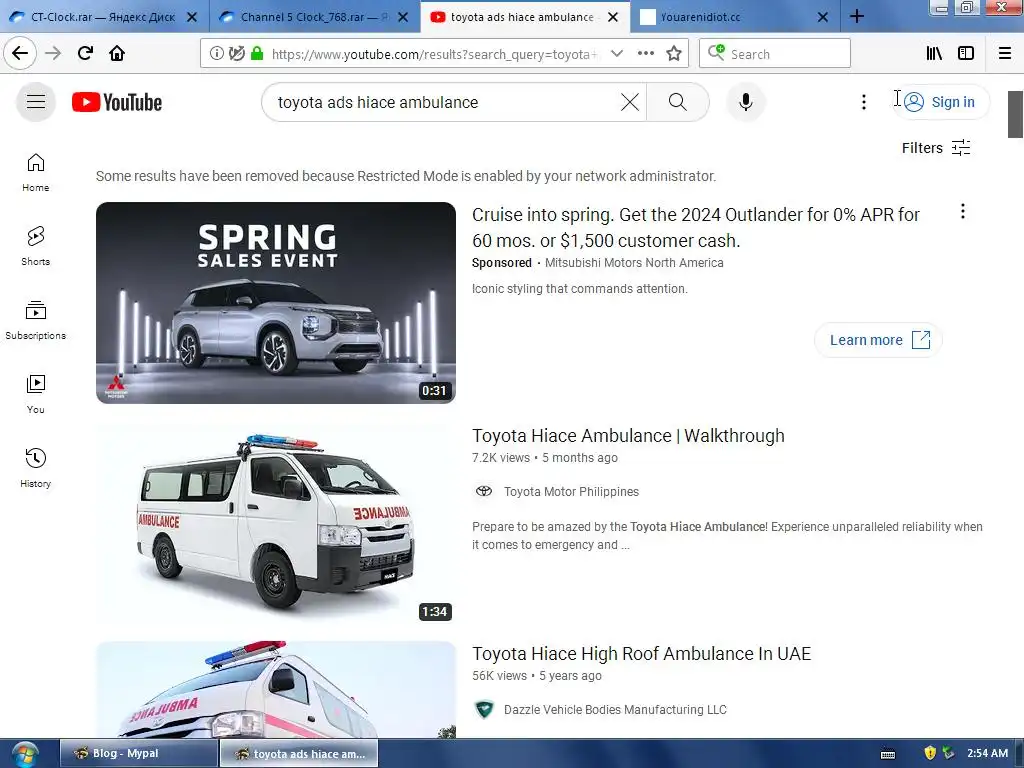This screenshot has height=768, width=1024.
Task: Reload the current page
Action: pos(85,53)
